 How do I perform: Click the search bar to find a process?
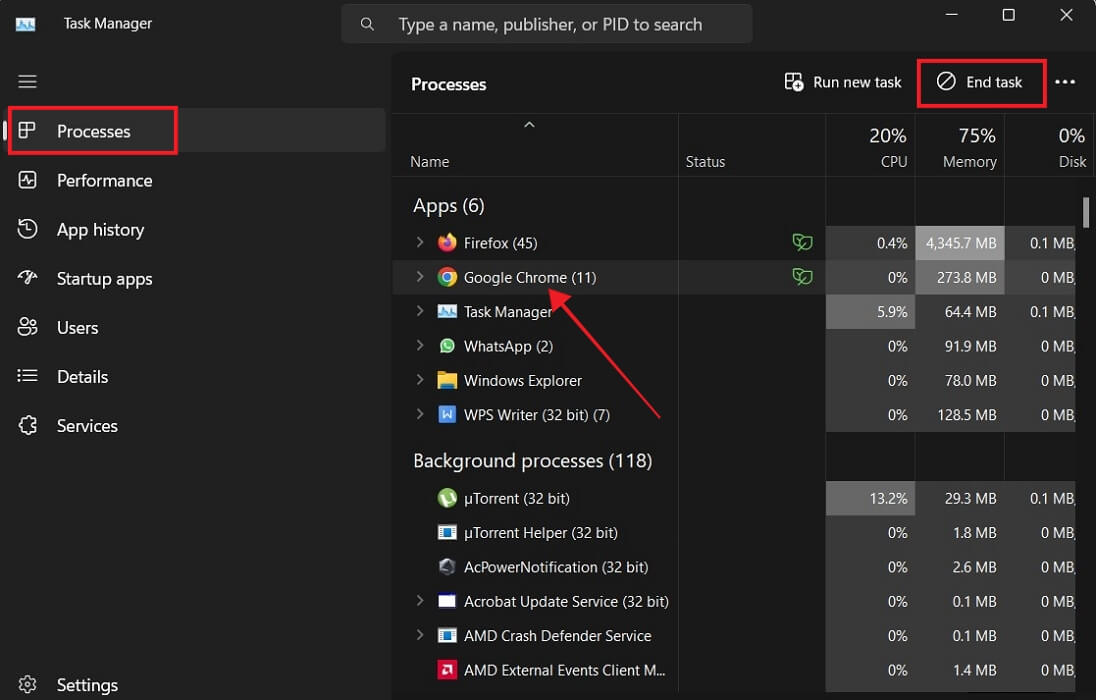click(547, 24)
